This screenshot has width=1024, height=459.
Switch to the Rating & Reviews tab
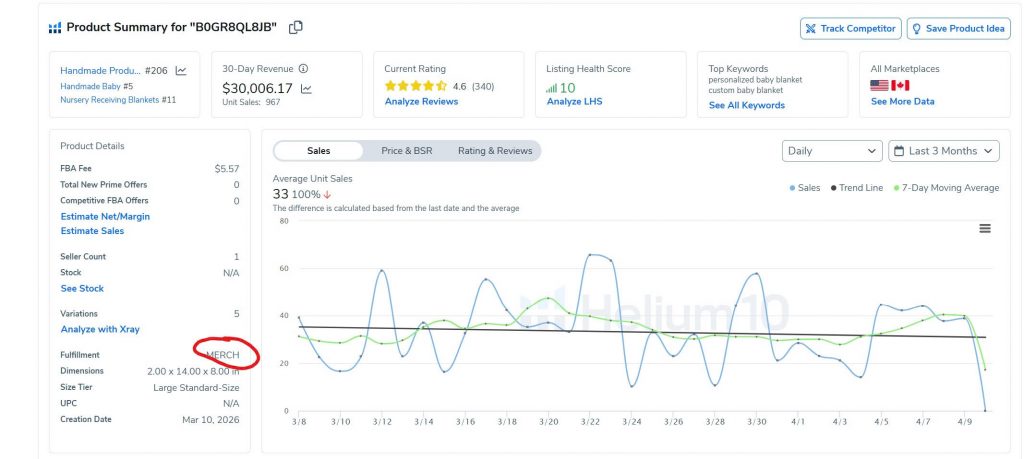pos(494,151)
